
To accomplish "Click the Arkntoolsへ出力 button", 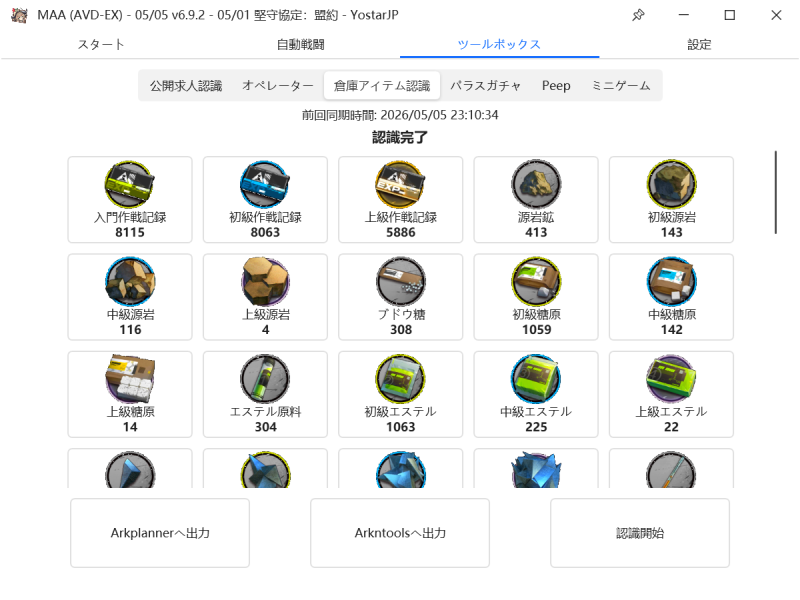I will pyautogui.click(x=400, y=533).
